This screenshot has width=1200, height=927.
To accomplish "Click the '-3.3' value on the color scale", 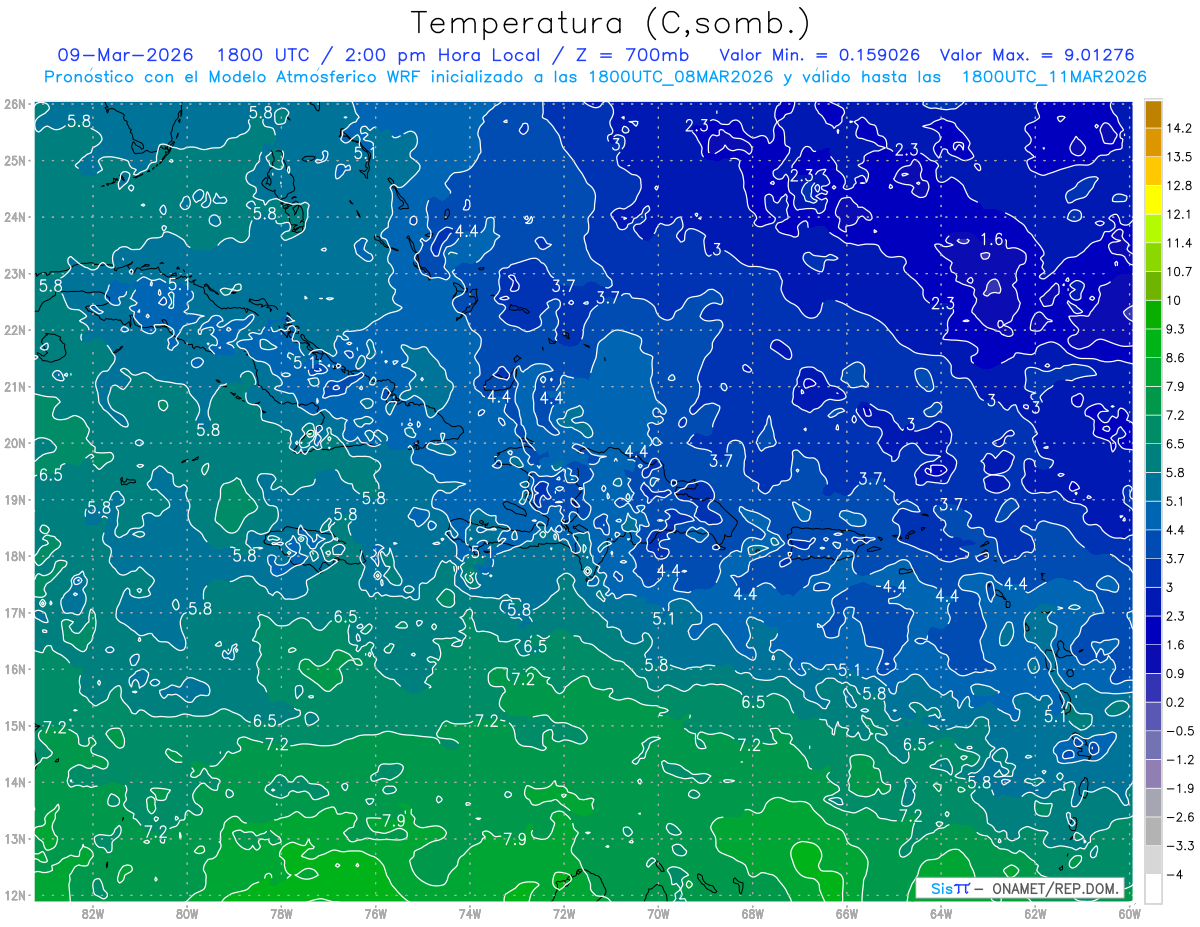I will [1179, 845].
